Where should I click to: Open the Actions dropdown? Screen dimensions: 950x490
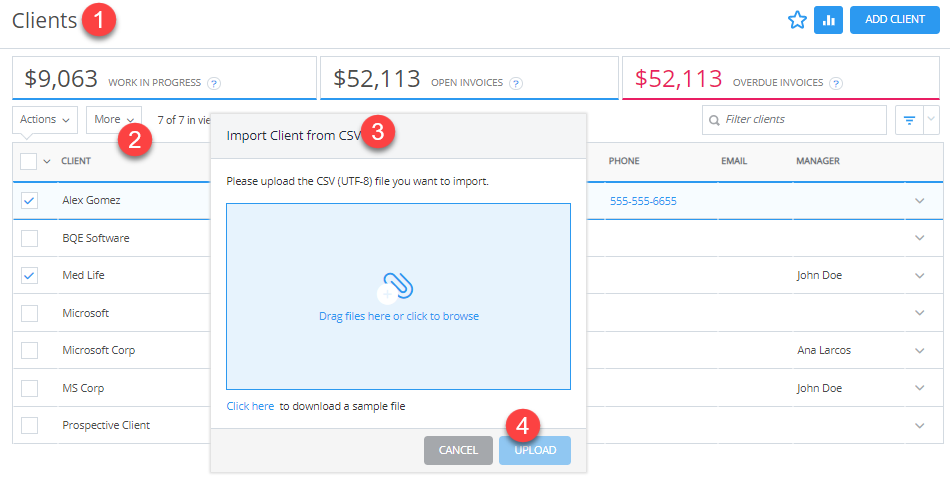45,119
